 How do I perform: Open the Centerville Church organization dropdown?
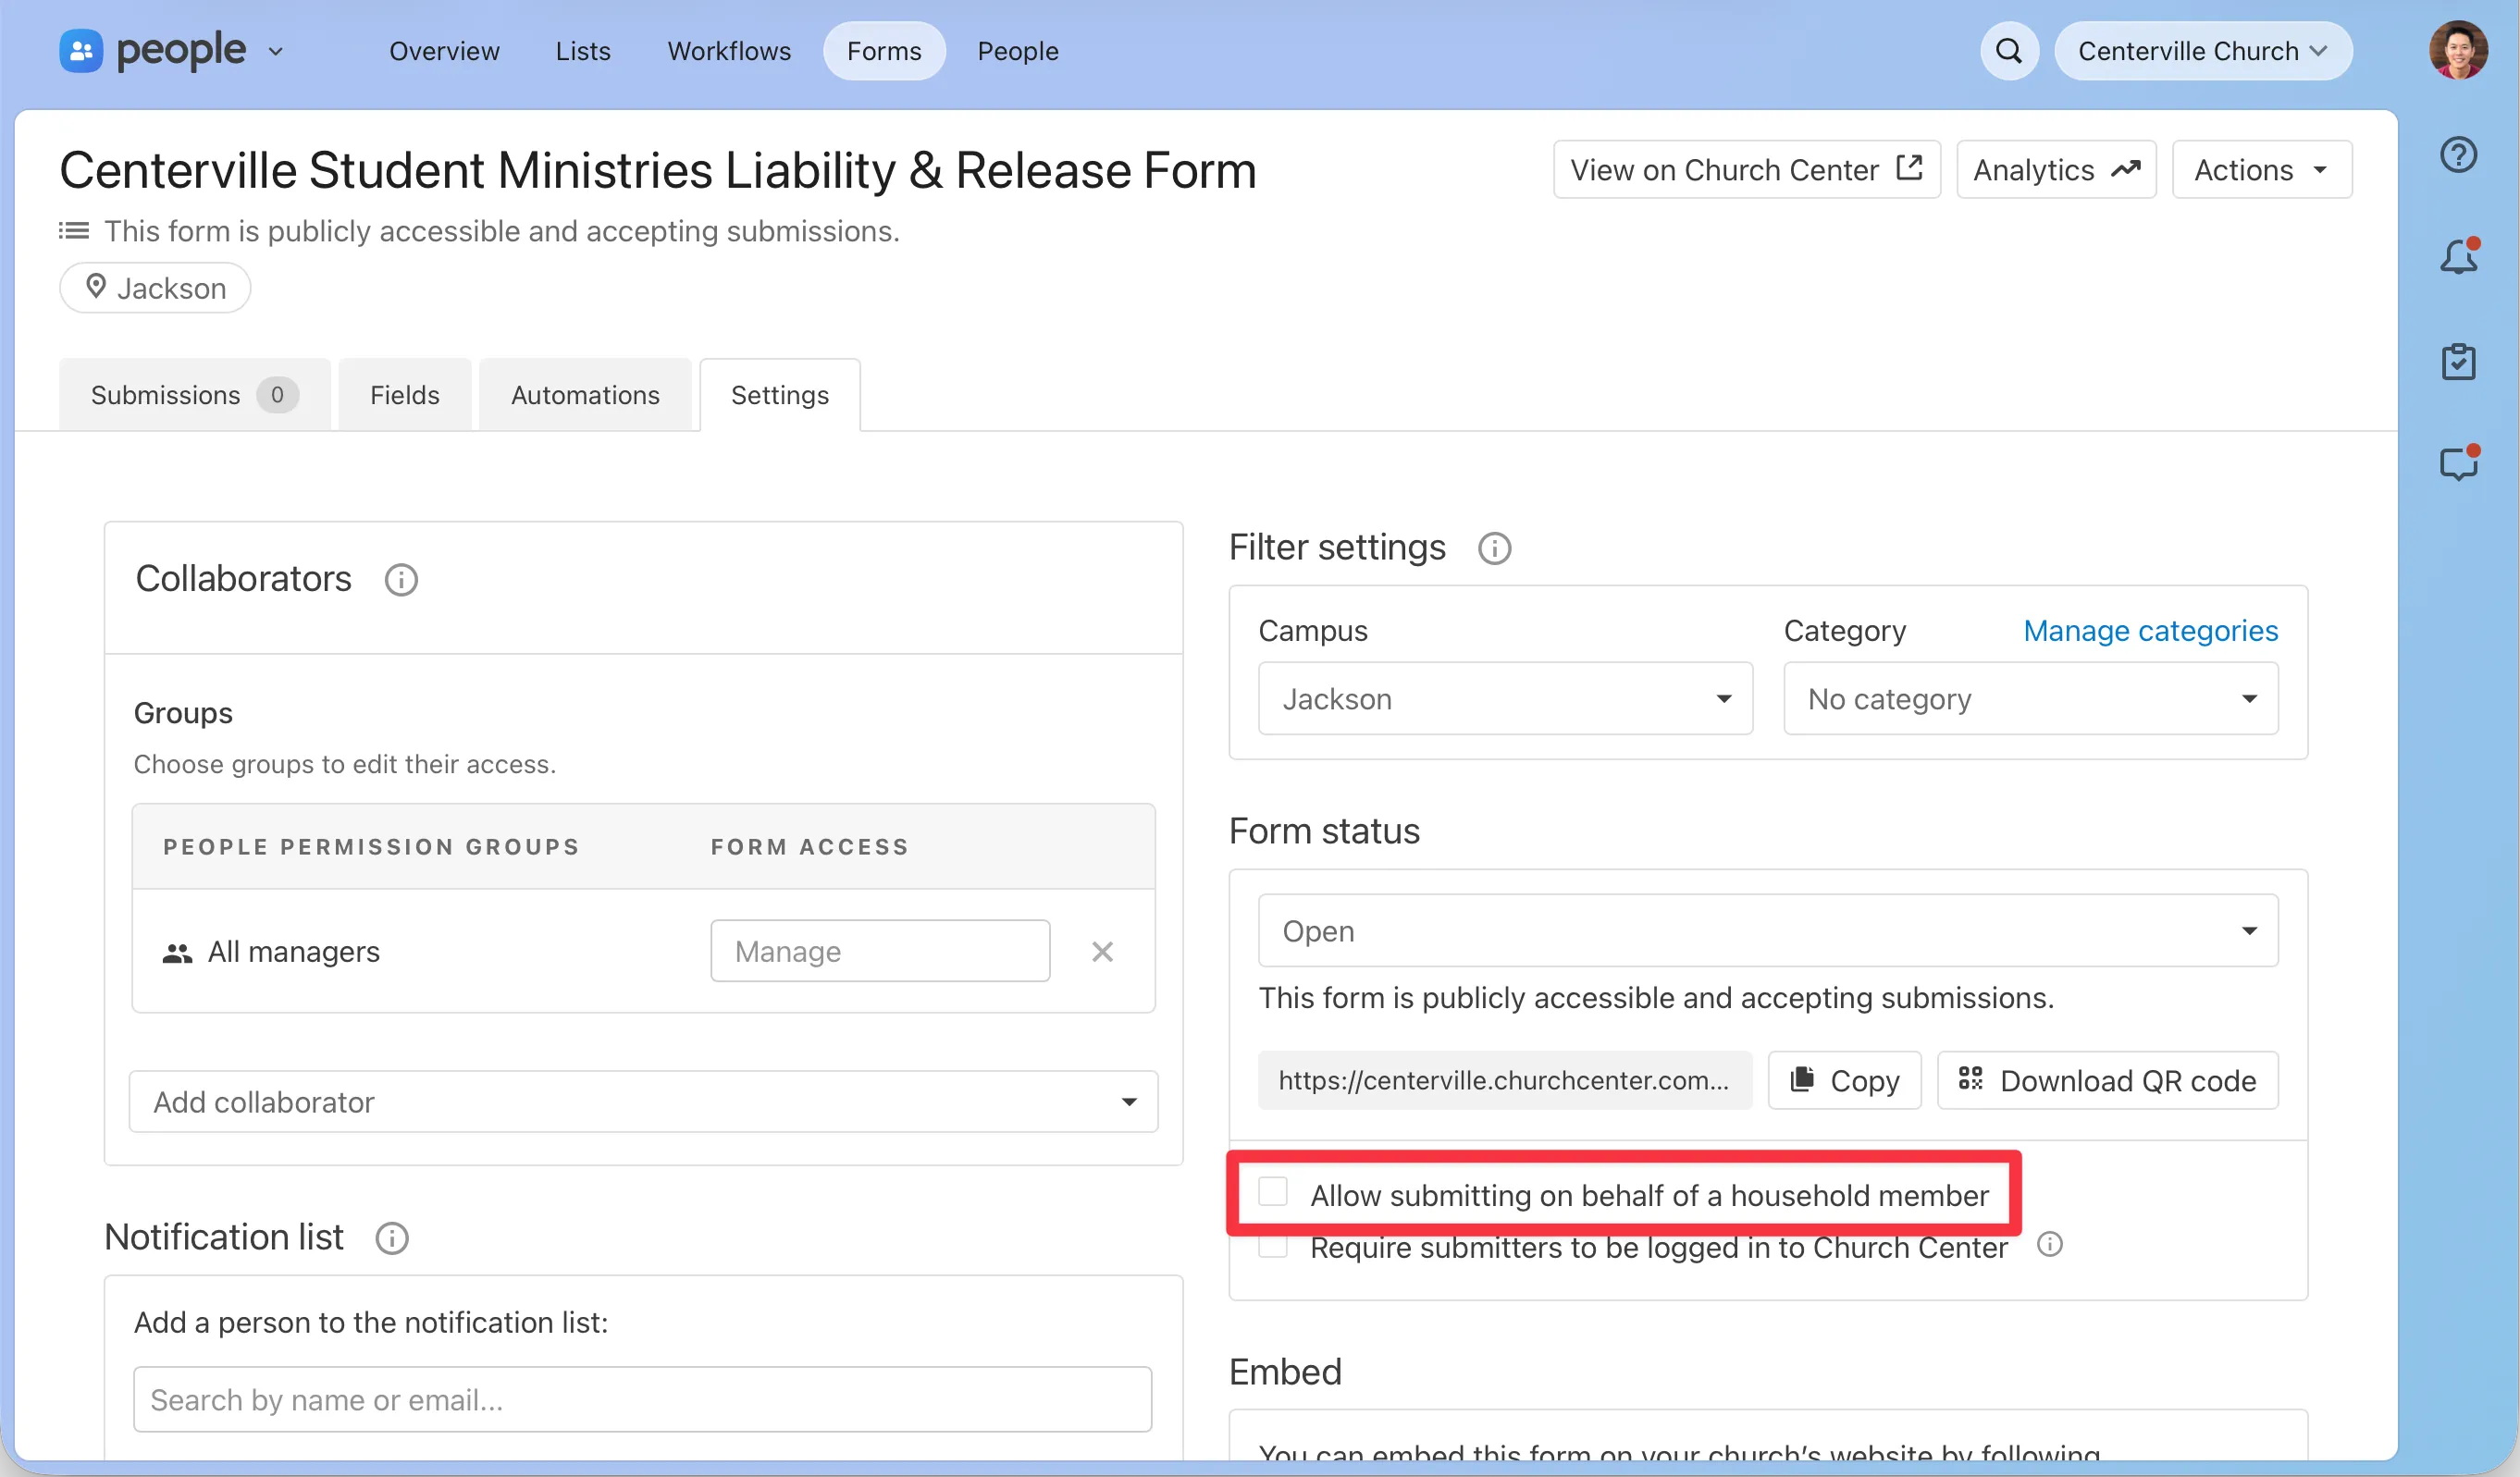(2203, 51)
